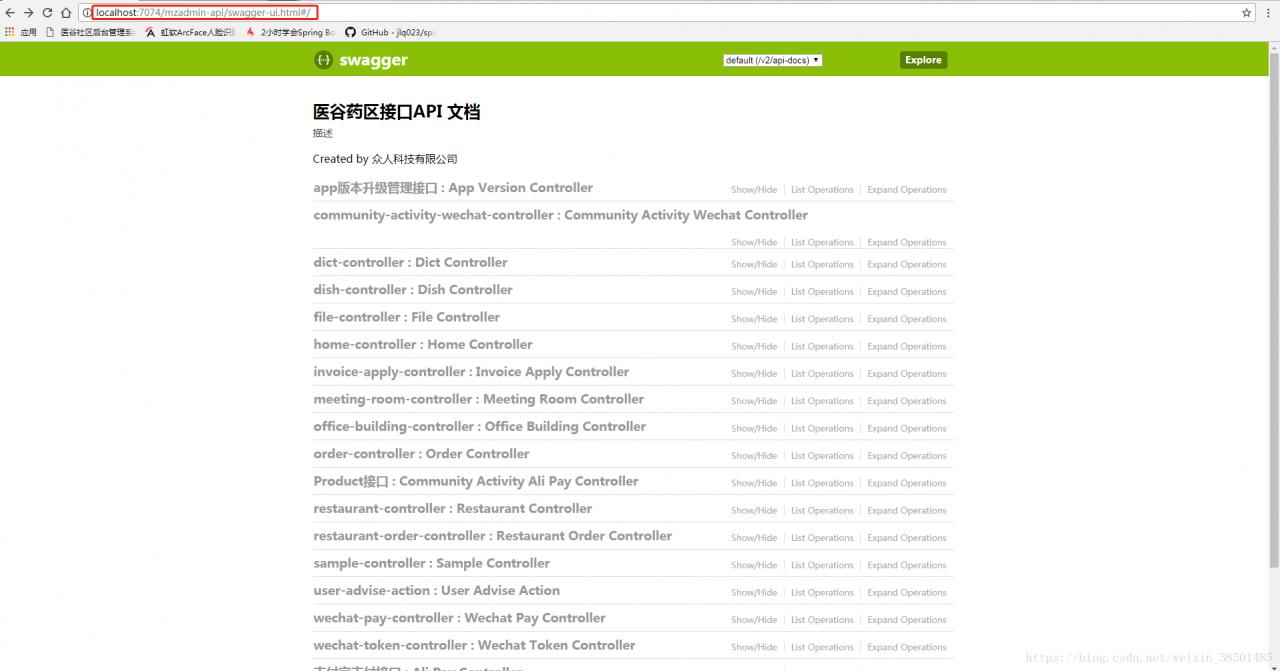Expand Operations for Product接口 Ali Pay Controller

tap(907, 483)
